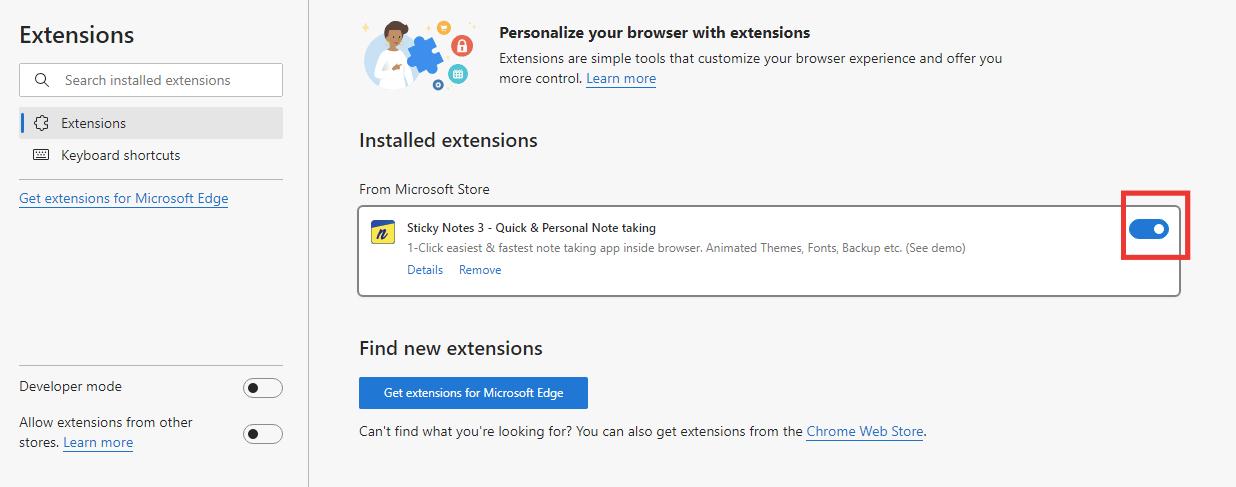Open the sidebar Get extensions for Microsoft Edge link
This screenshot has width=1236, height=487.
[x=124, y=198]
